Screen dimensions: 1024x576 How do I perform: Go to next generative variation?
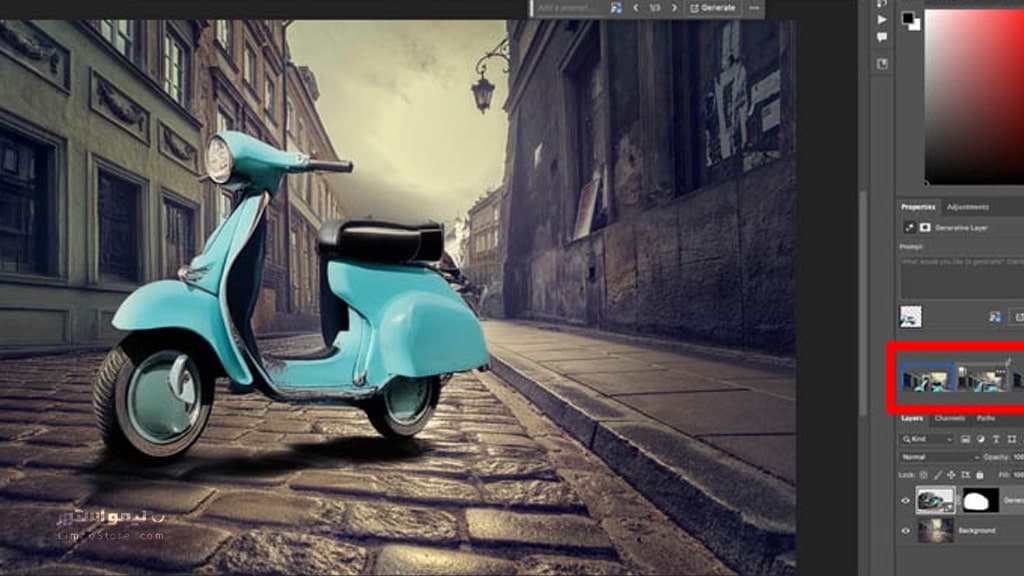point(674,8)
